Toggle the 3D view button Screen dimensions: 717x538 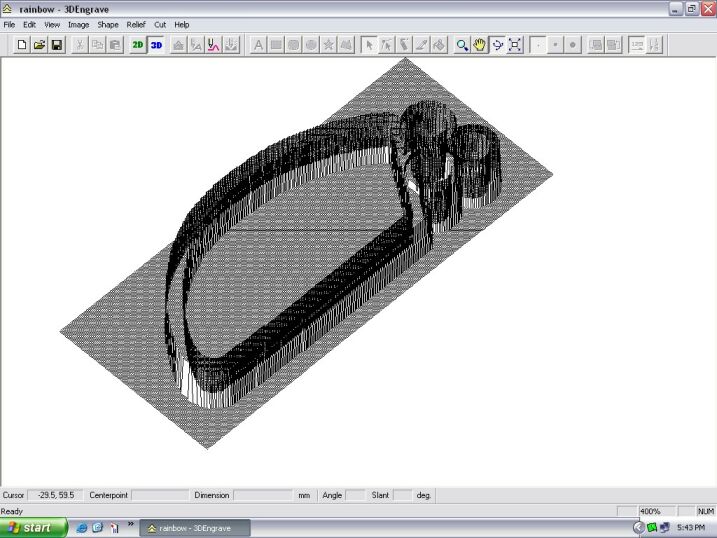(156, 45)
